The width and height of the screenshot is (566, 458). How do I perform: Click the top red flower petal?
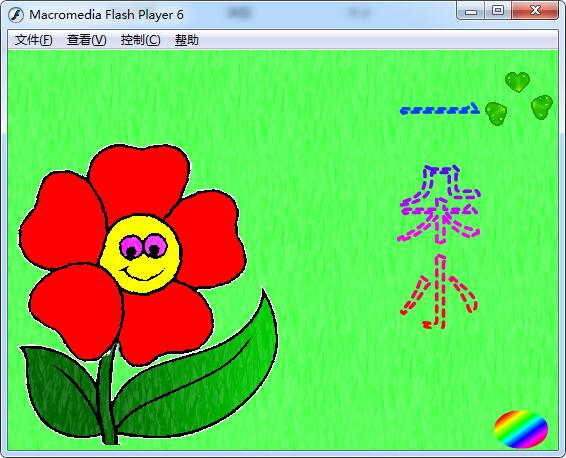[139, 180]
